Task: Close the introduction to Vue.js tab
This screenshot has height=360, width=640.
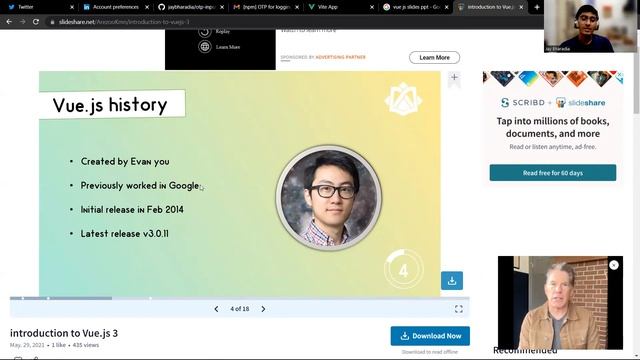Action: click(521, 7)
